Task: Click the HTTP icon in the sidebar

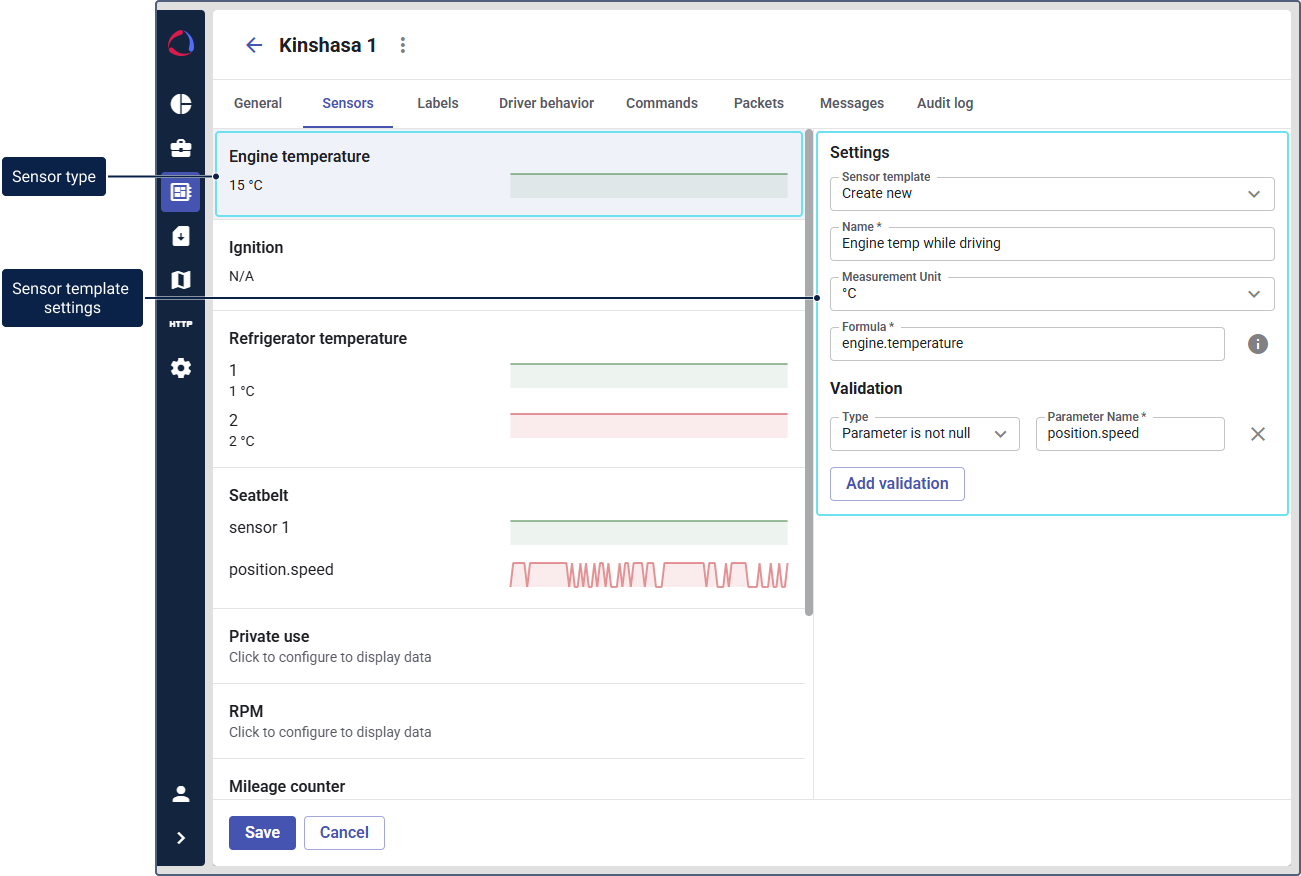Action: (181, 324)
